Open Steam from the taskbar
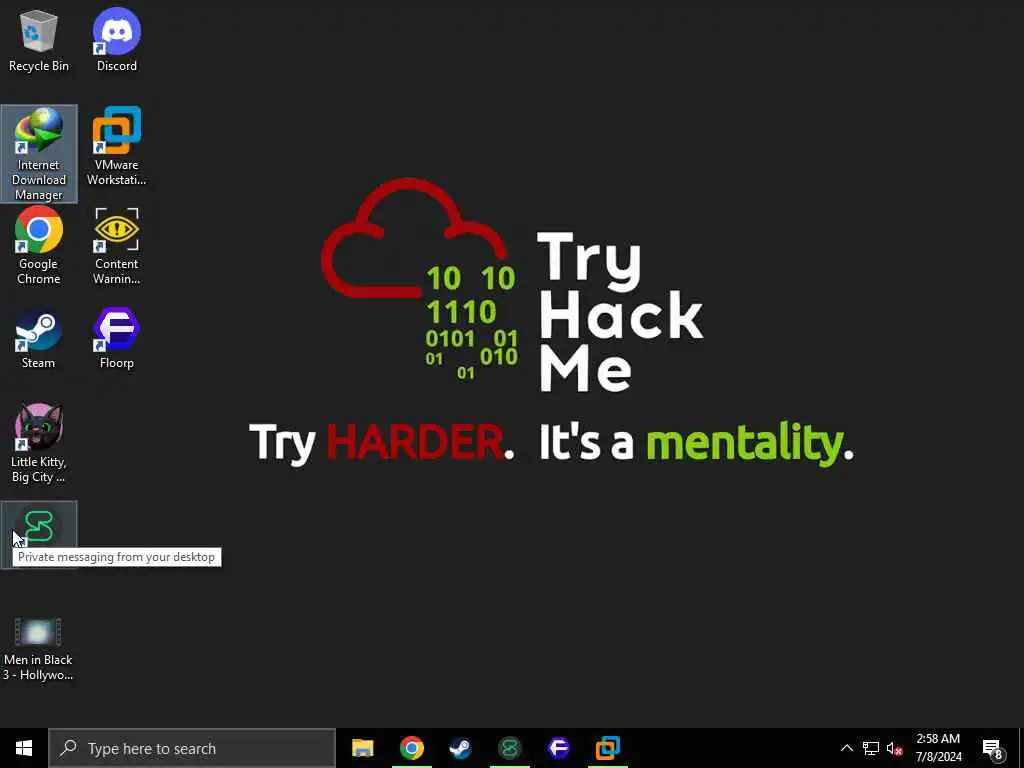The image size is (1024, 768). tap(460, 748)
